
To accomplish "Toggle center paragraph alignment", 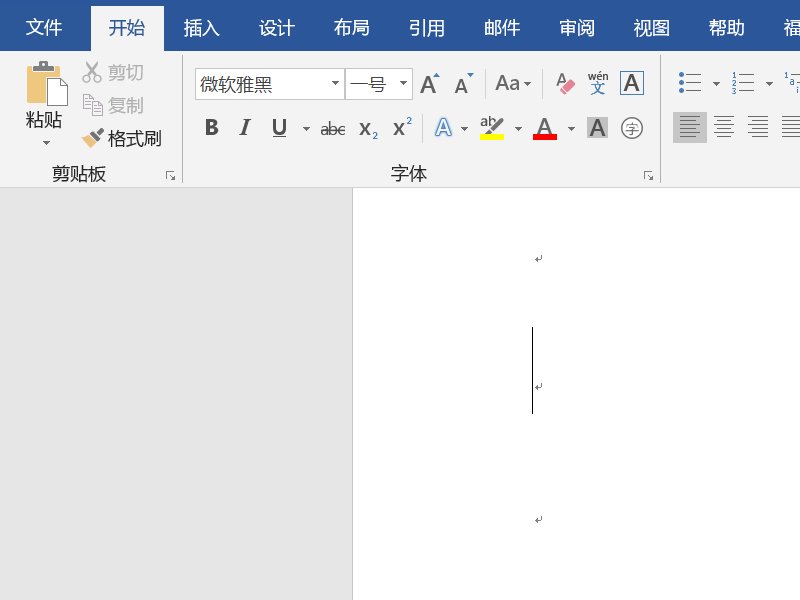I will tap(722, 128).
